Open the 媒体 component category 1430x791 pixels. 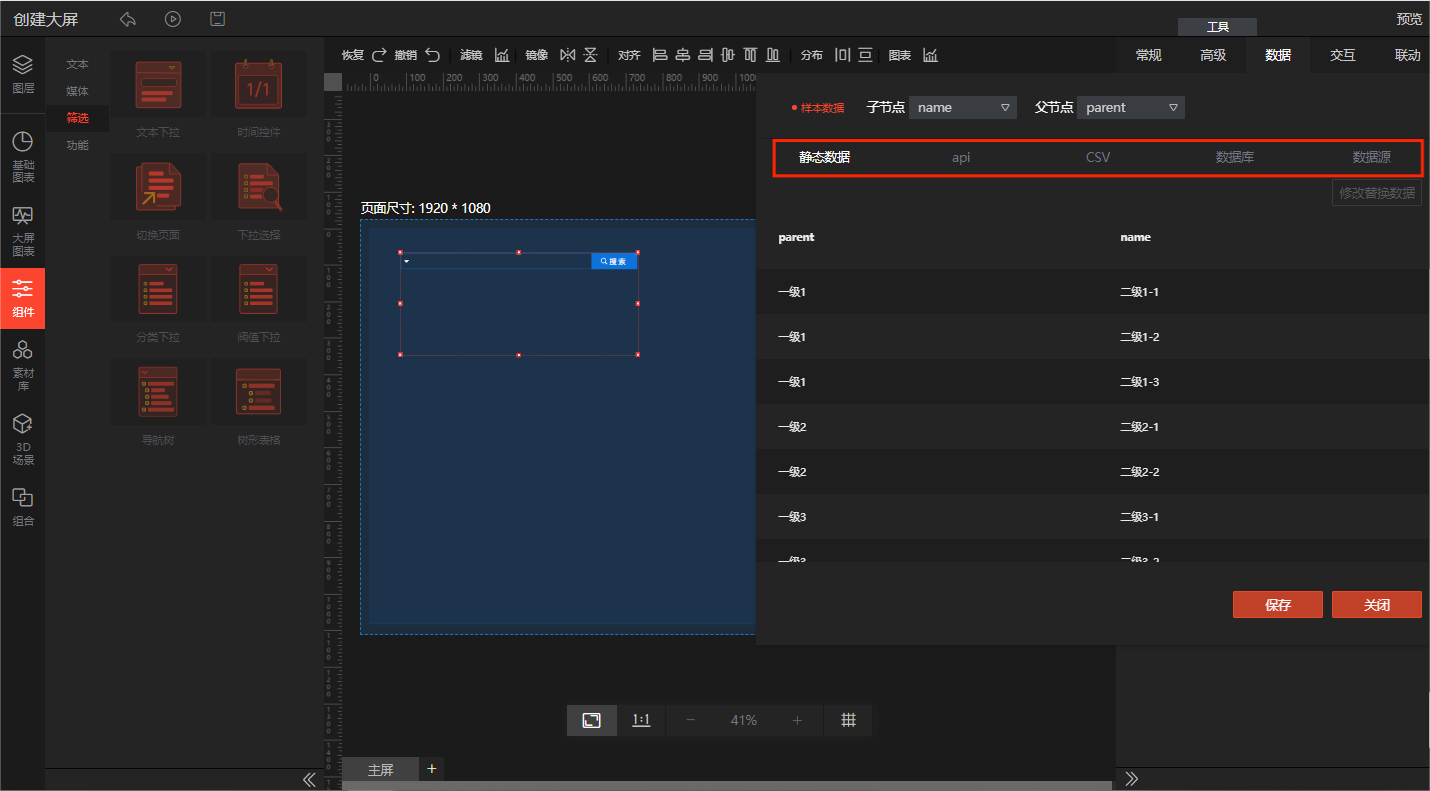[x=78, y=91]
